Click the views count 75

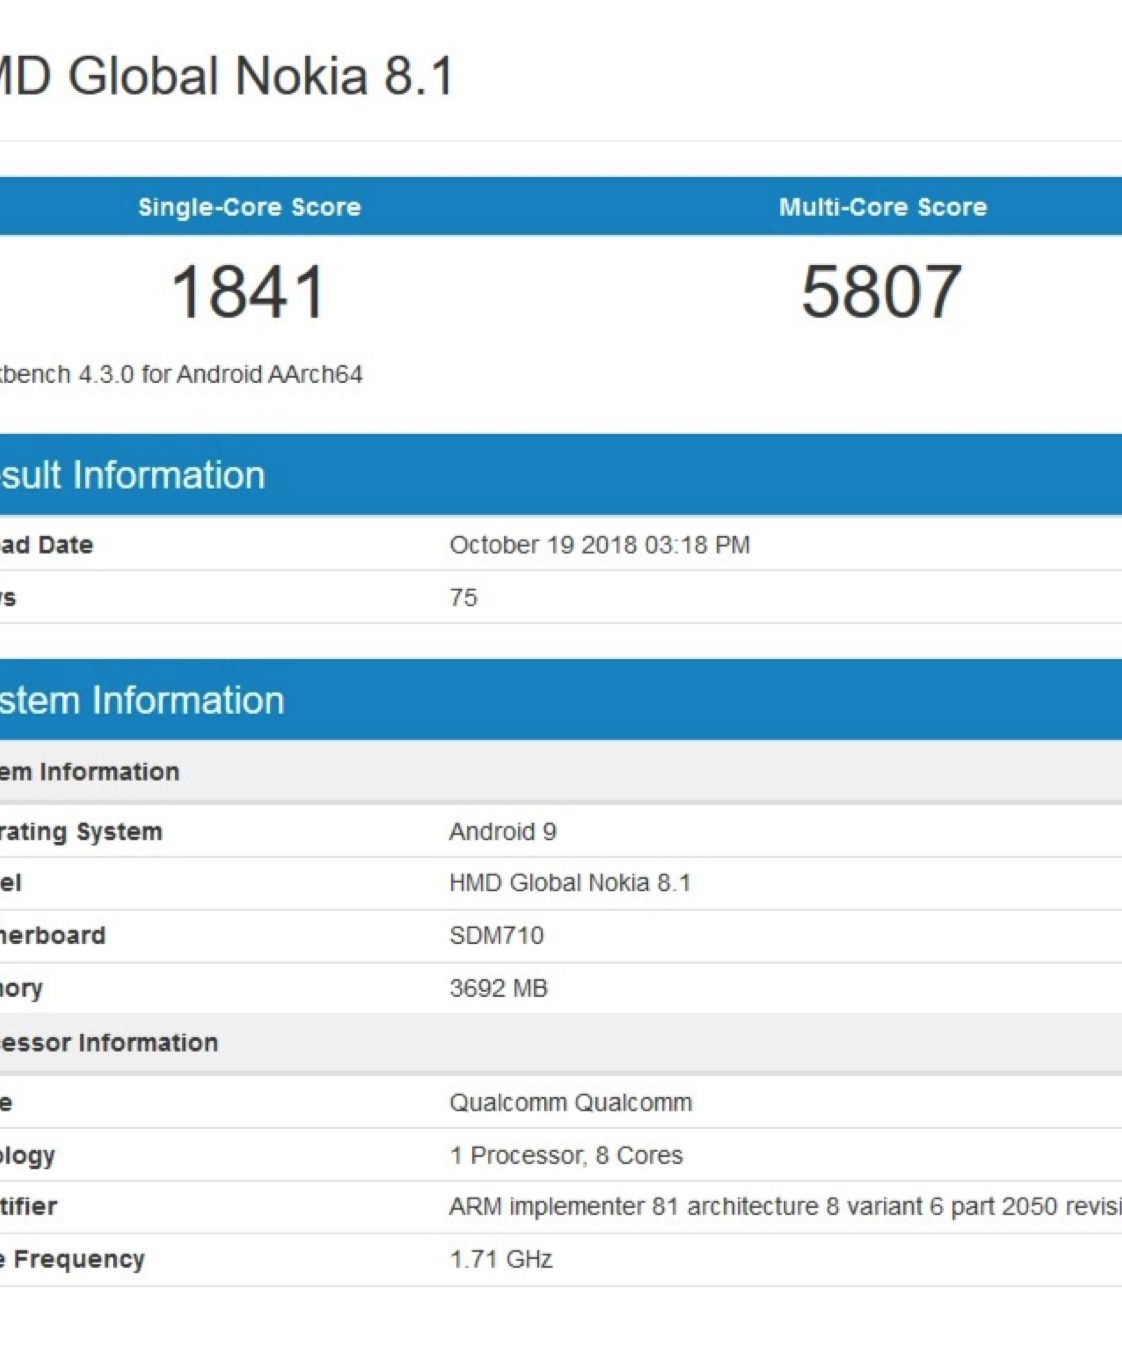point(463,598)
